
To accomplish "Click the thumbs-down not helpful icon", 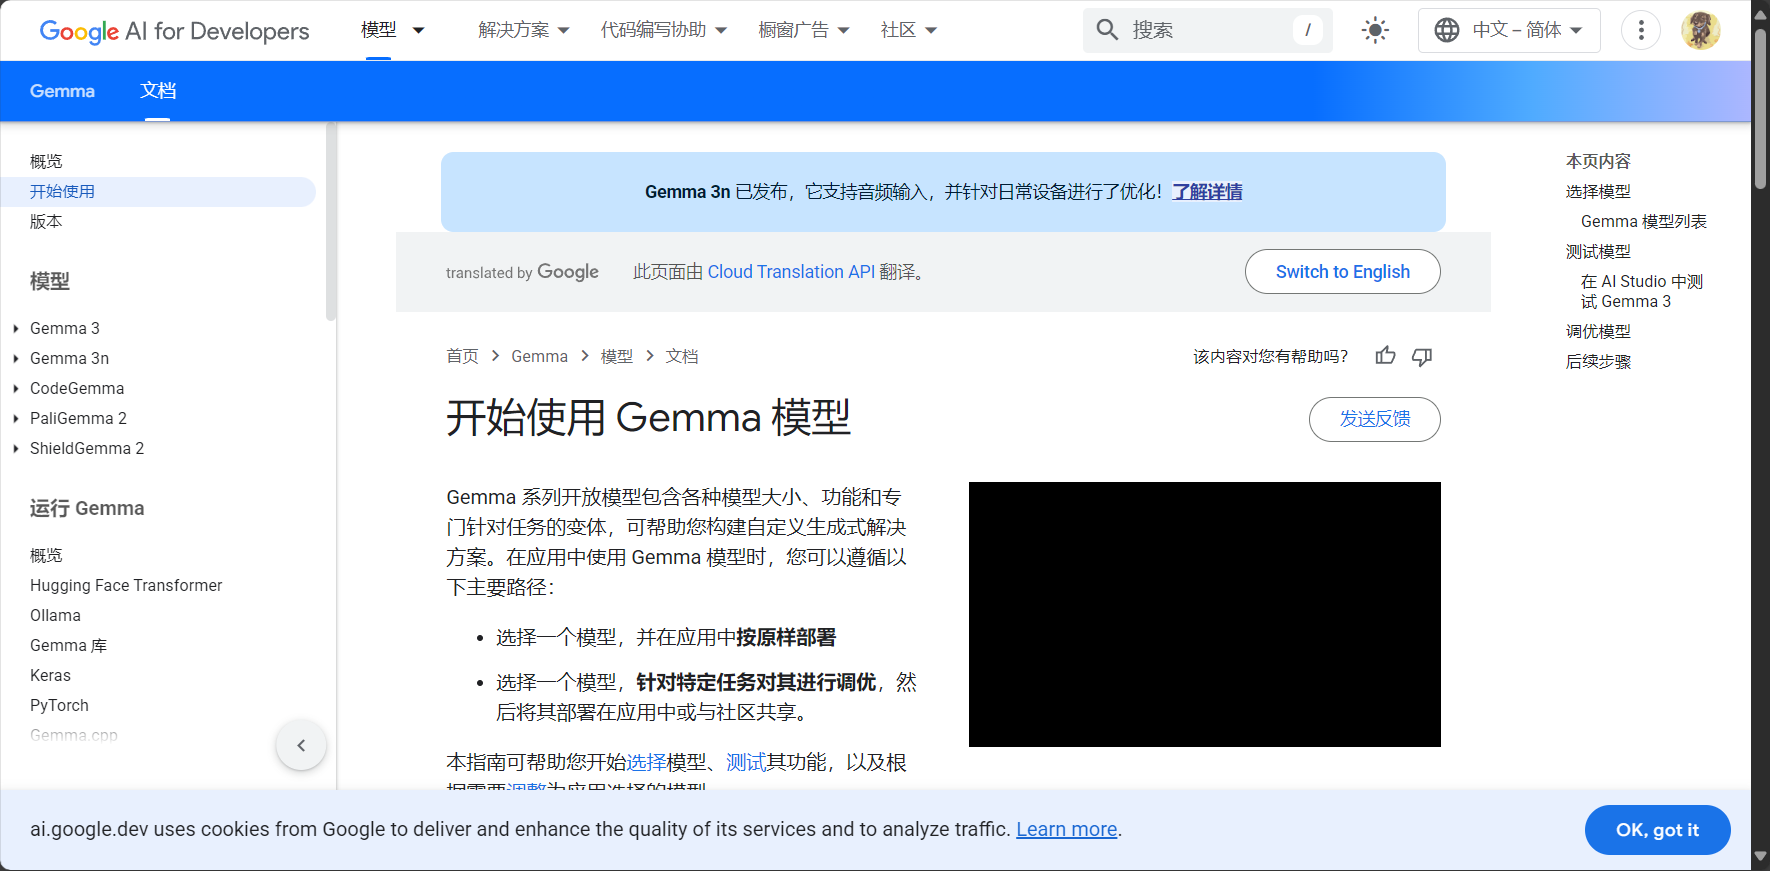I will (1421, 356).
